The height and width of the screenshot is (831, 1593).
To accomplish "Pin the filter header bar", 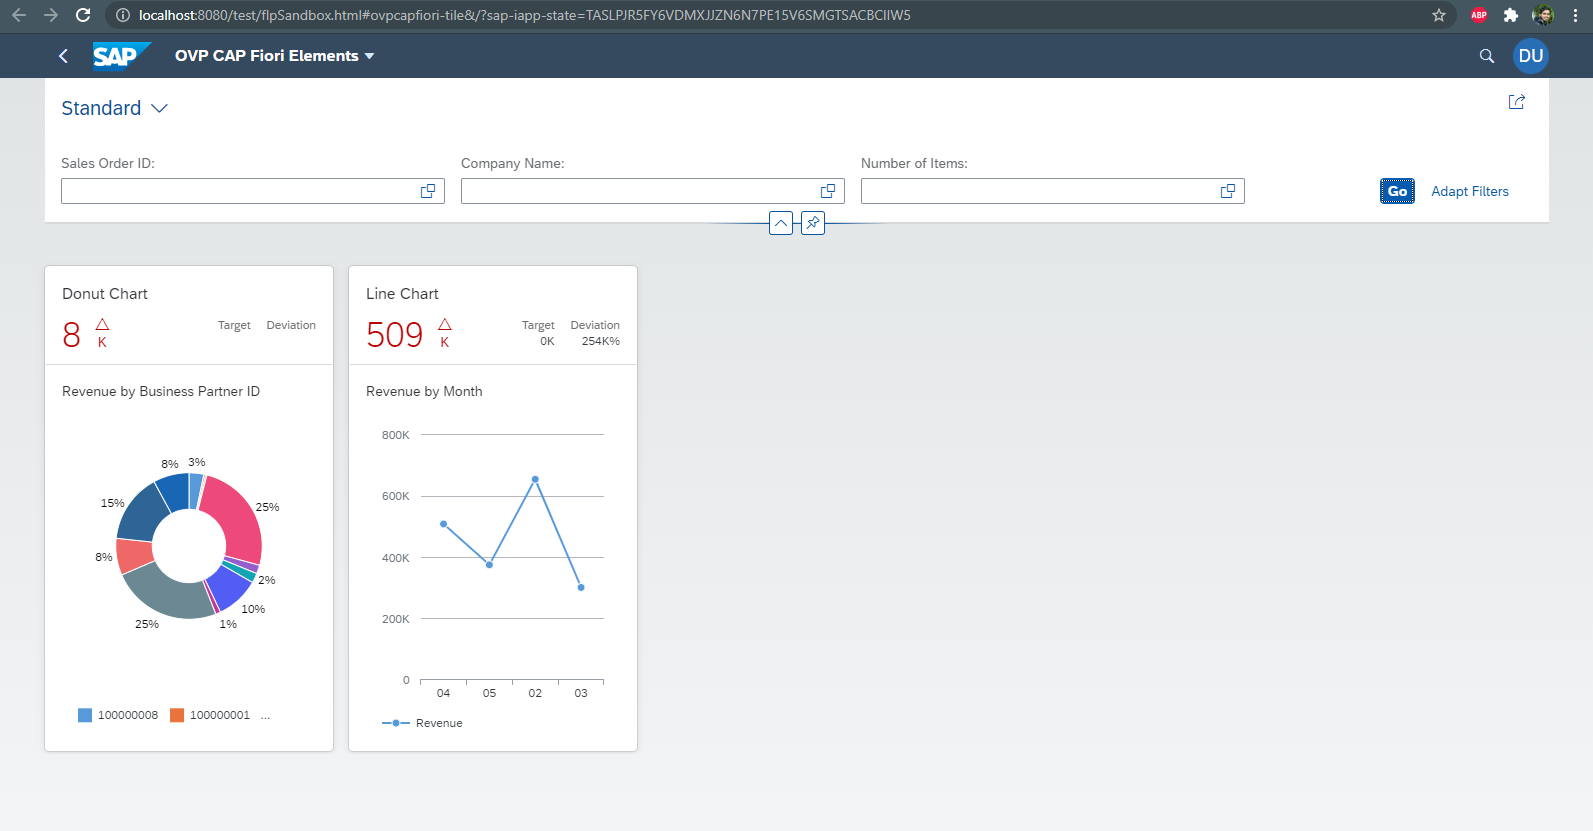I will 813,223.
